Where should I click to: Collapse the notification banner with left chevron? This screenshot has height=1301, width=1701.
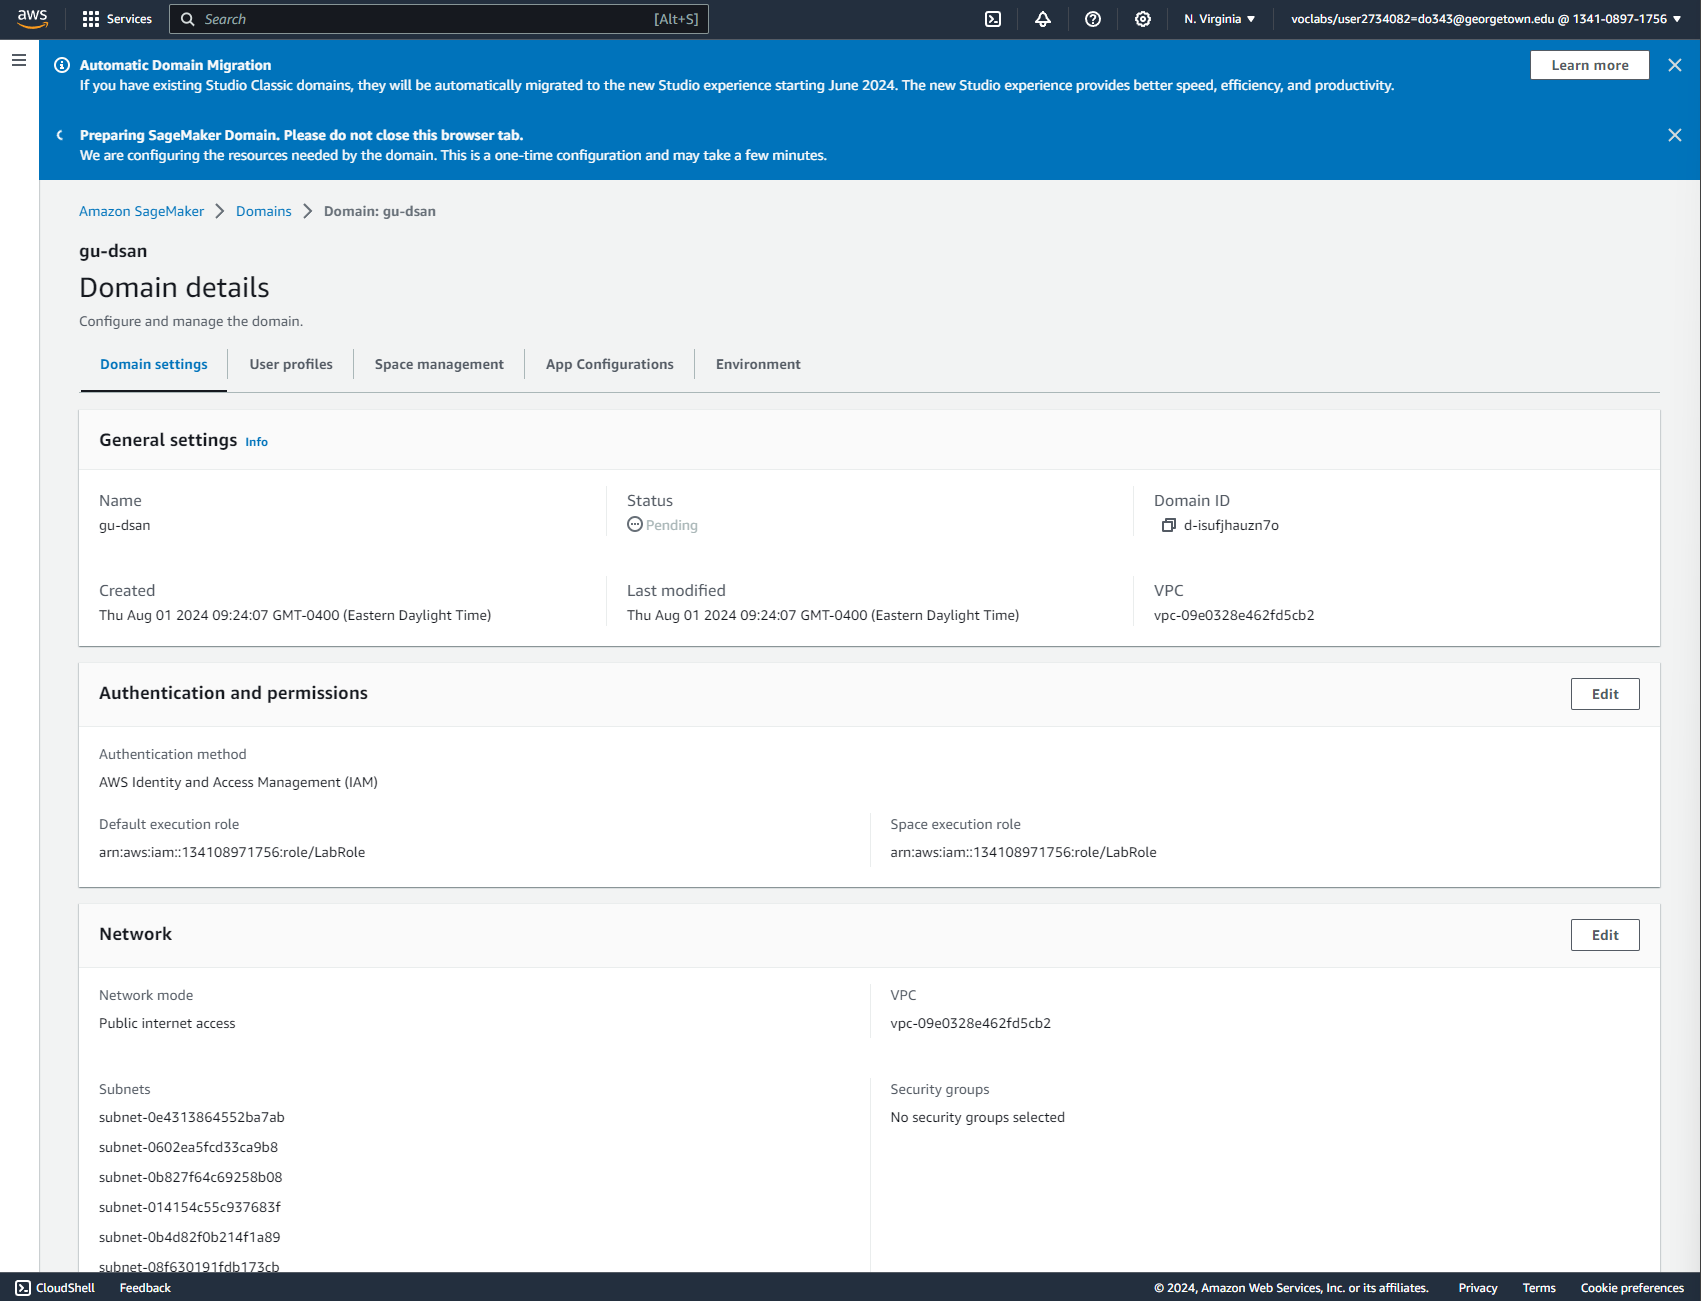pyautogui.click(x=60, y=135)
